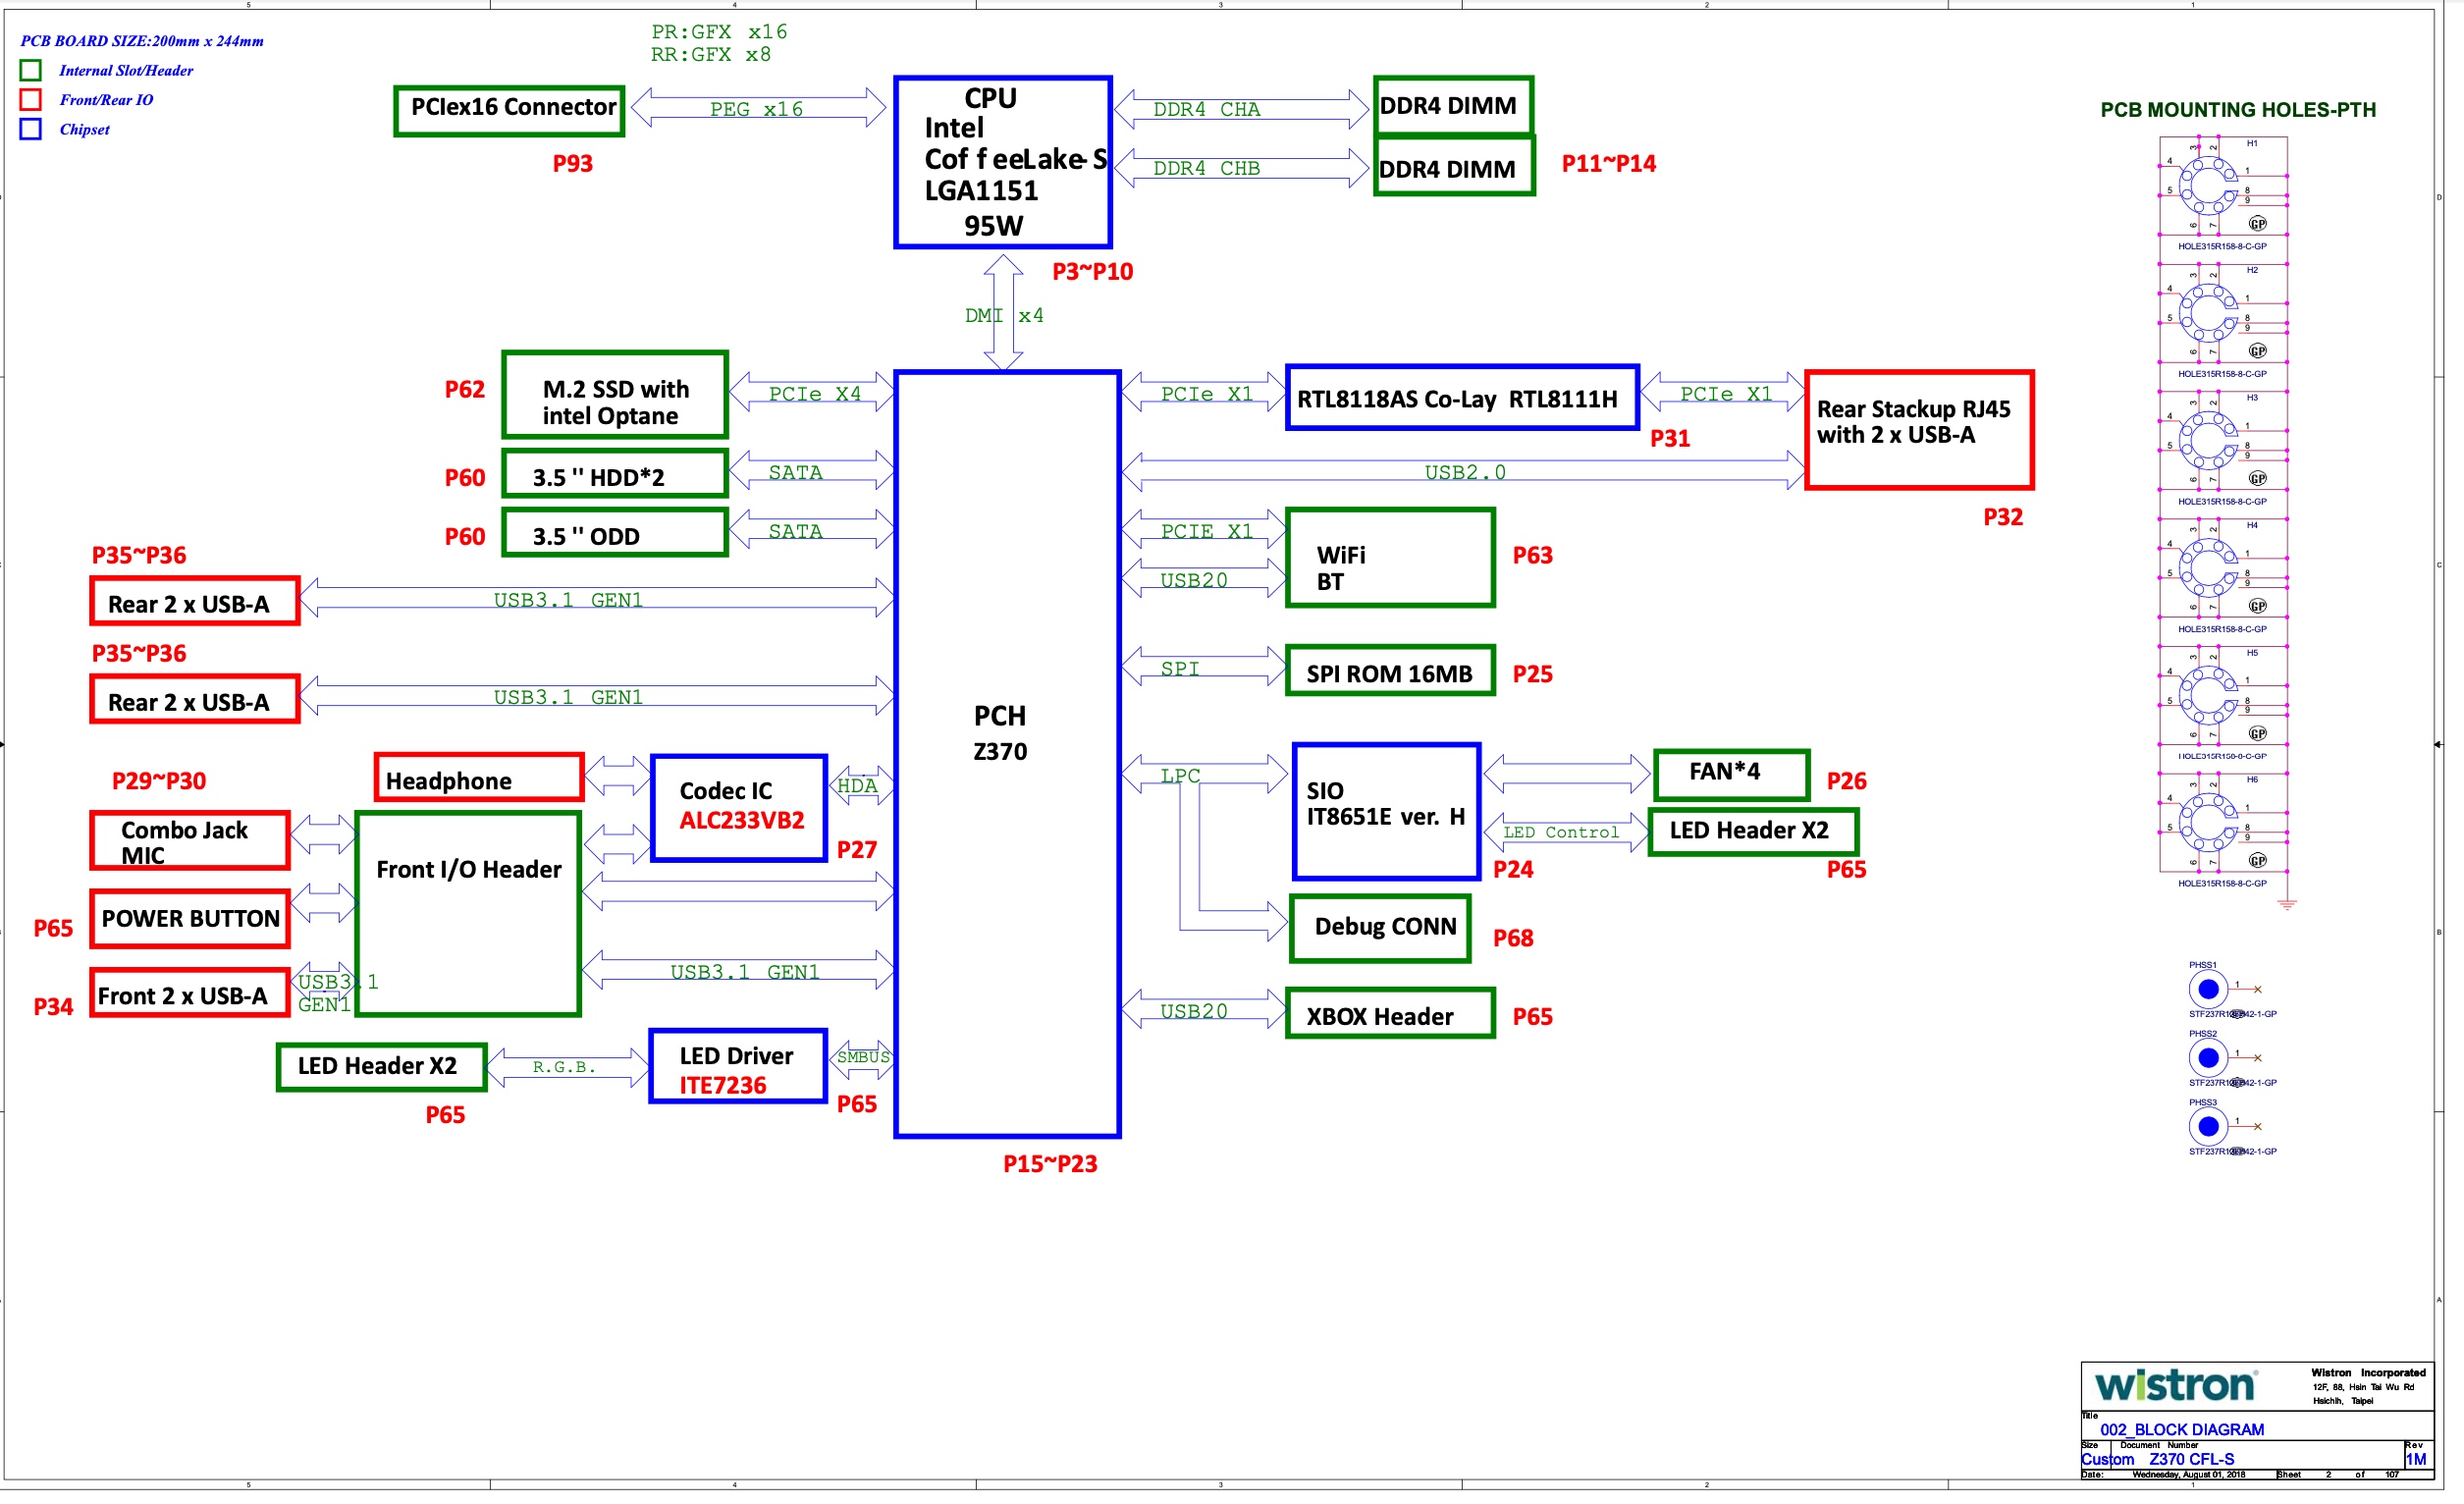The height and width of the screenshot is (1504, 2464).
Task: Click the Z370 CFL-S document number
Action: coord(2191,1458)
